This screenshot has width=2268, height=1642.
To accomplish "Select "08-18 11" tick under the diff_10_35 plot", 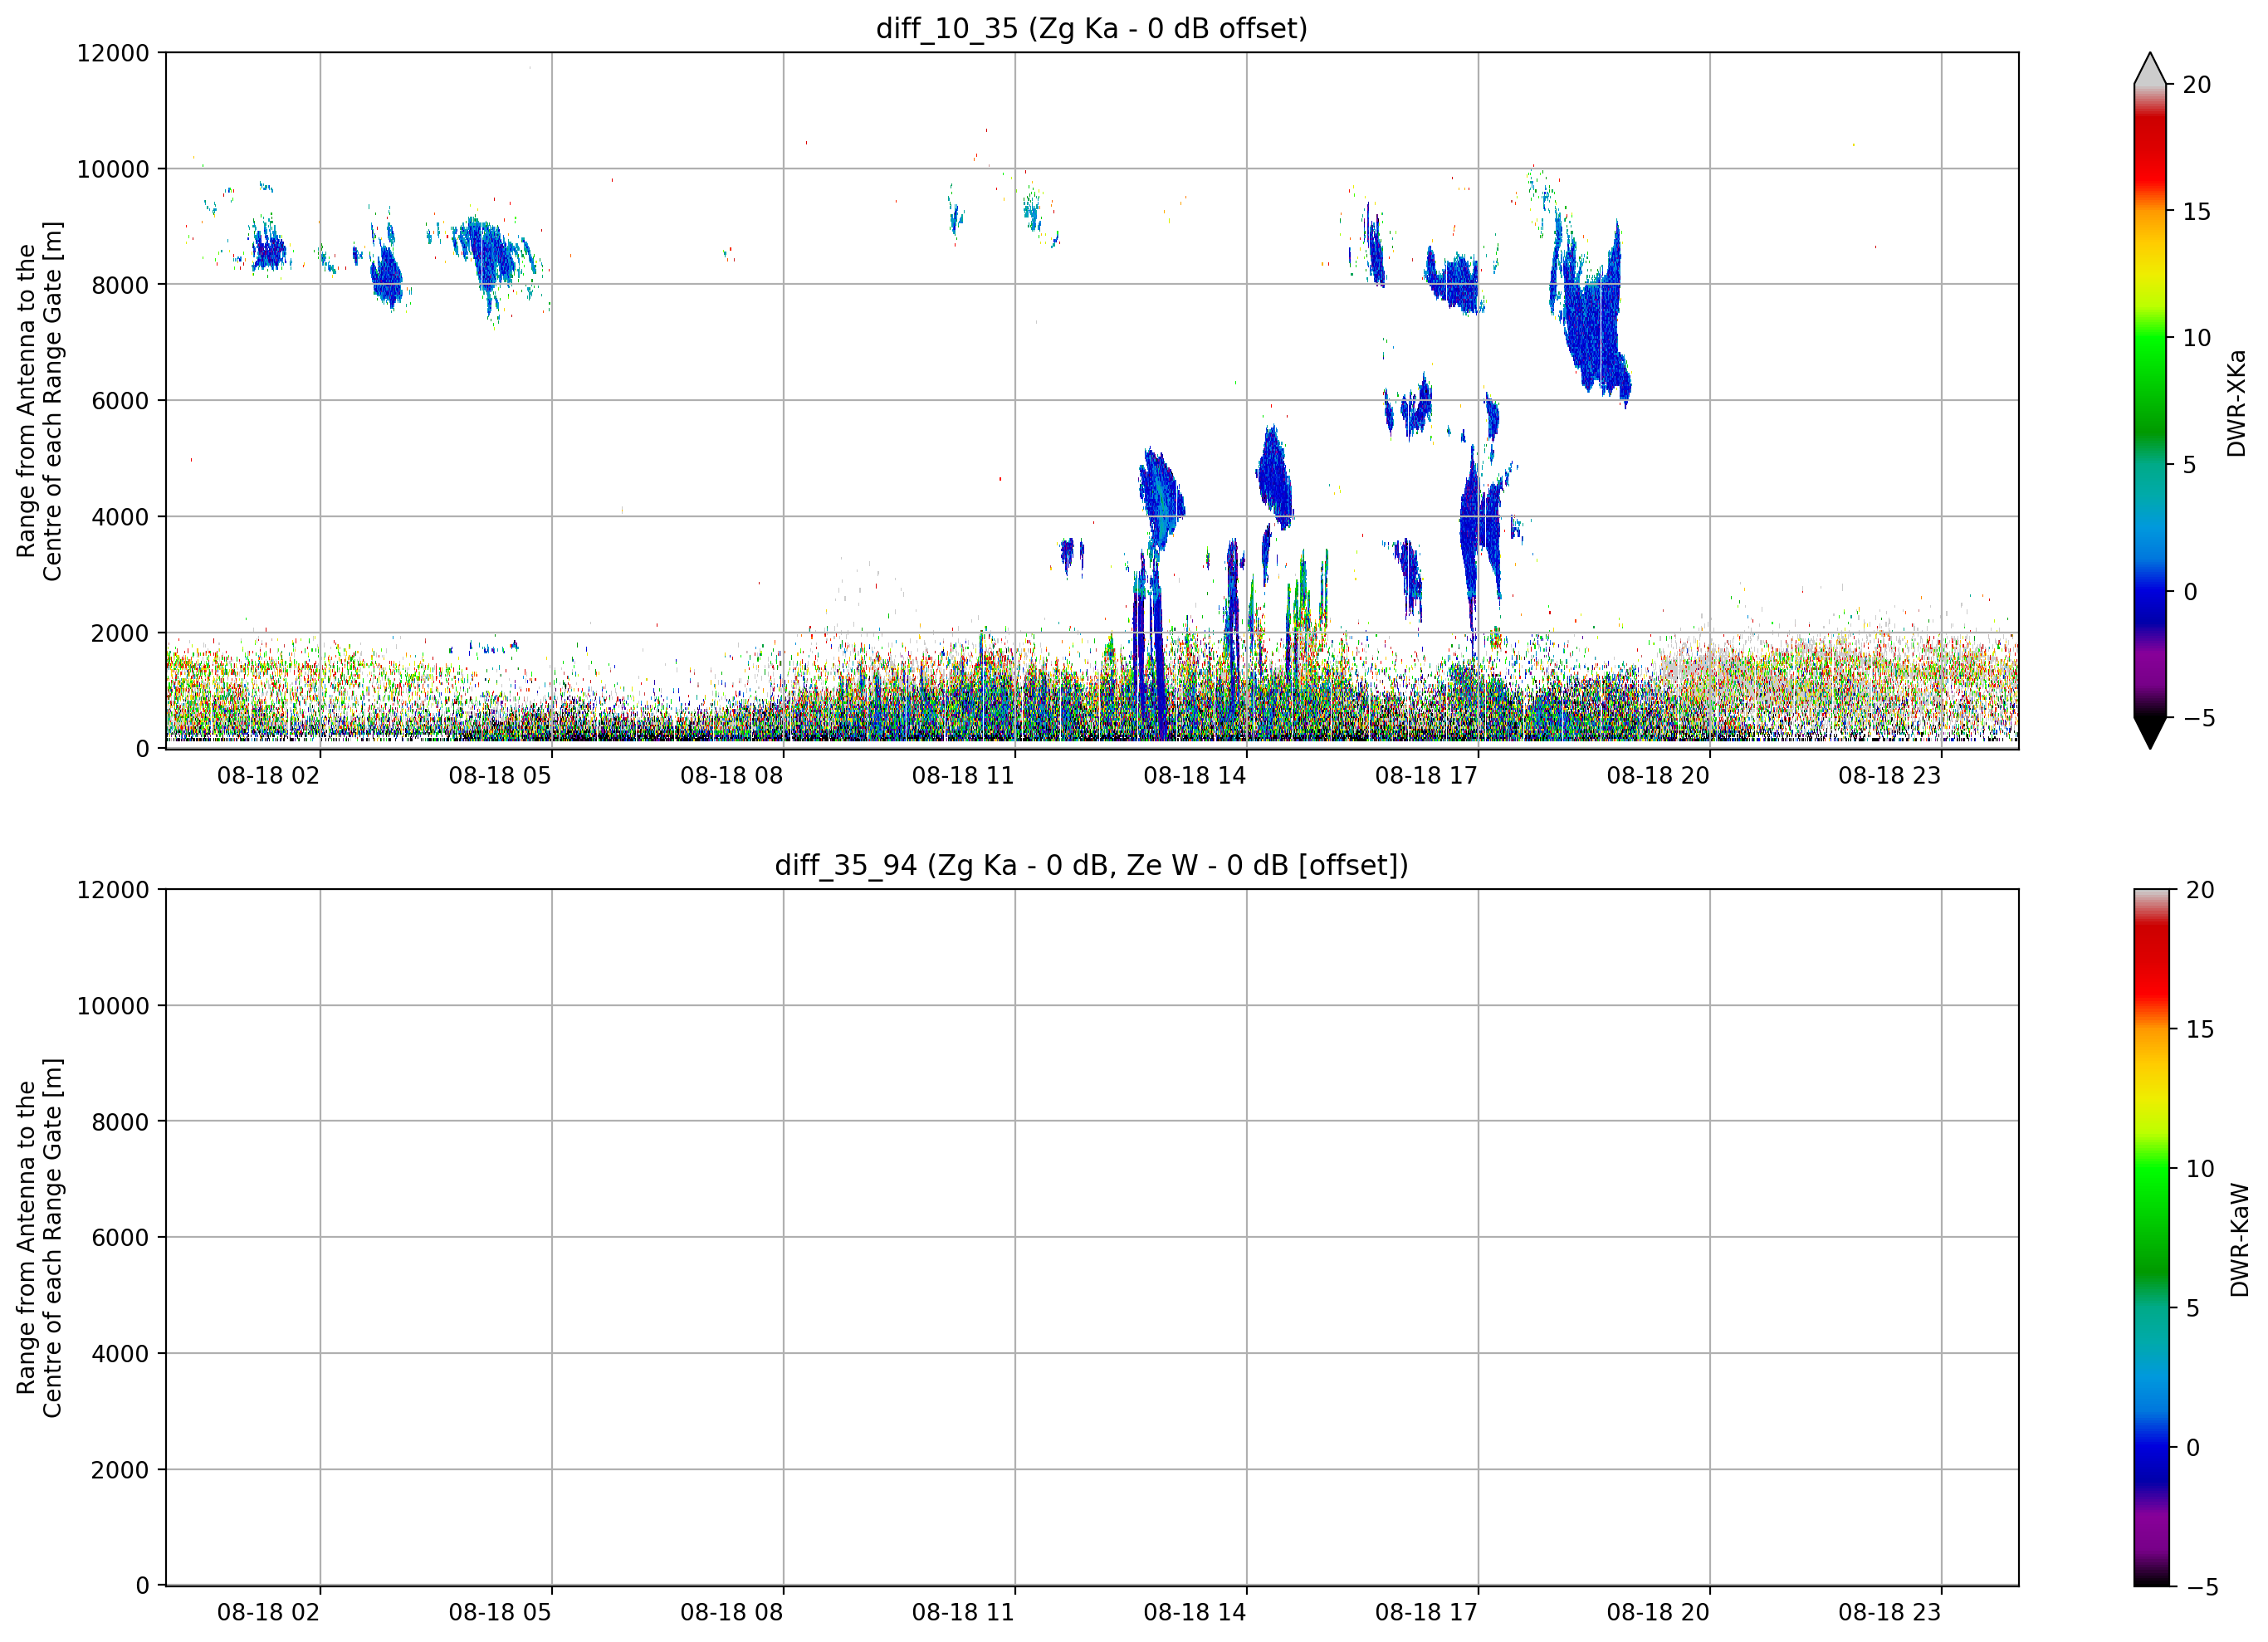I will point(963,776).
